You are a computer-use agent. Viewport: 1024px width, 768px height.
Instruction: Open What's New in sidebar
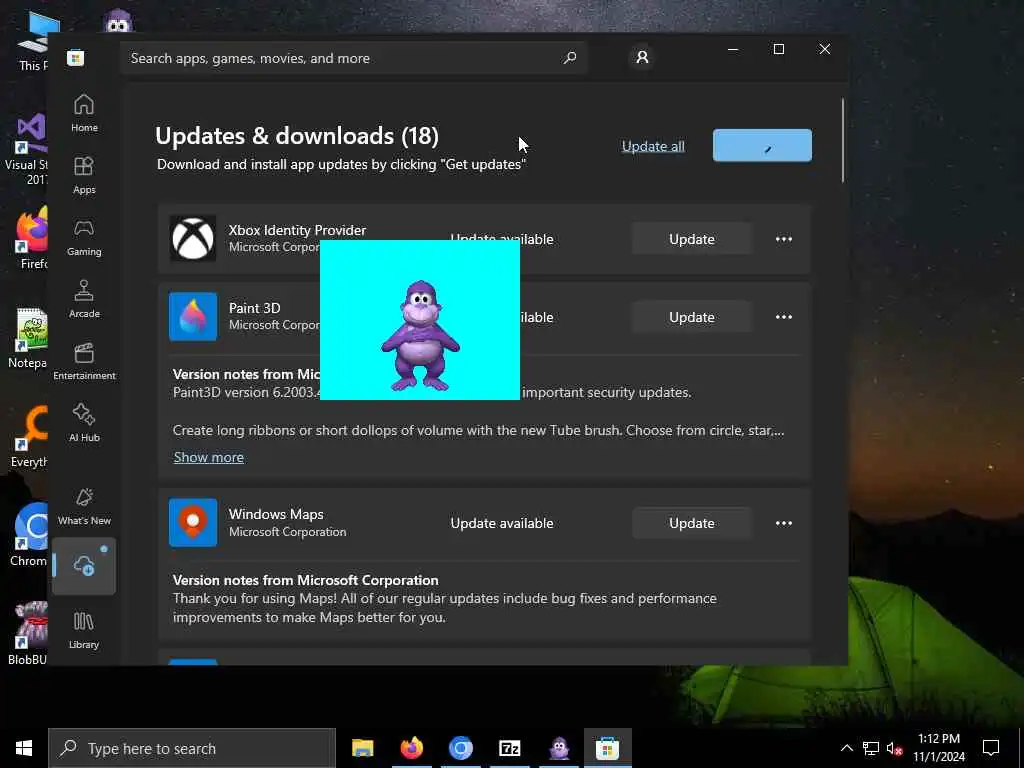[84, 507]
